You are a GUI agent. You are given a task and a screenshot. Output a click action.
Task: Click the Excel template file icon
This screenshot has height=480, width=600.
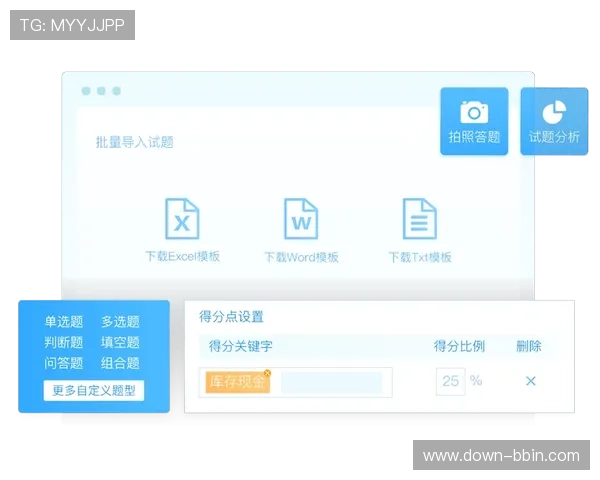[x=182, y=219]
